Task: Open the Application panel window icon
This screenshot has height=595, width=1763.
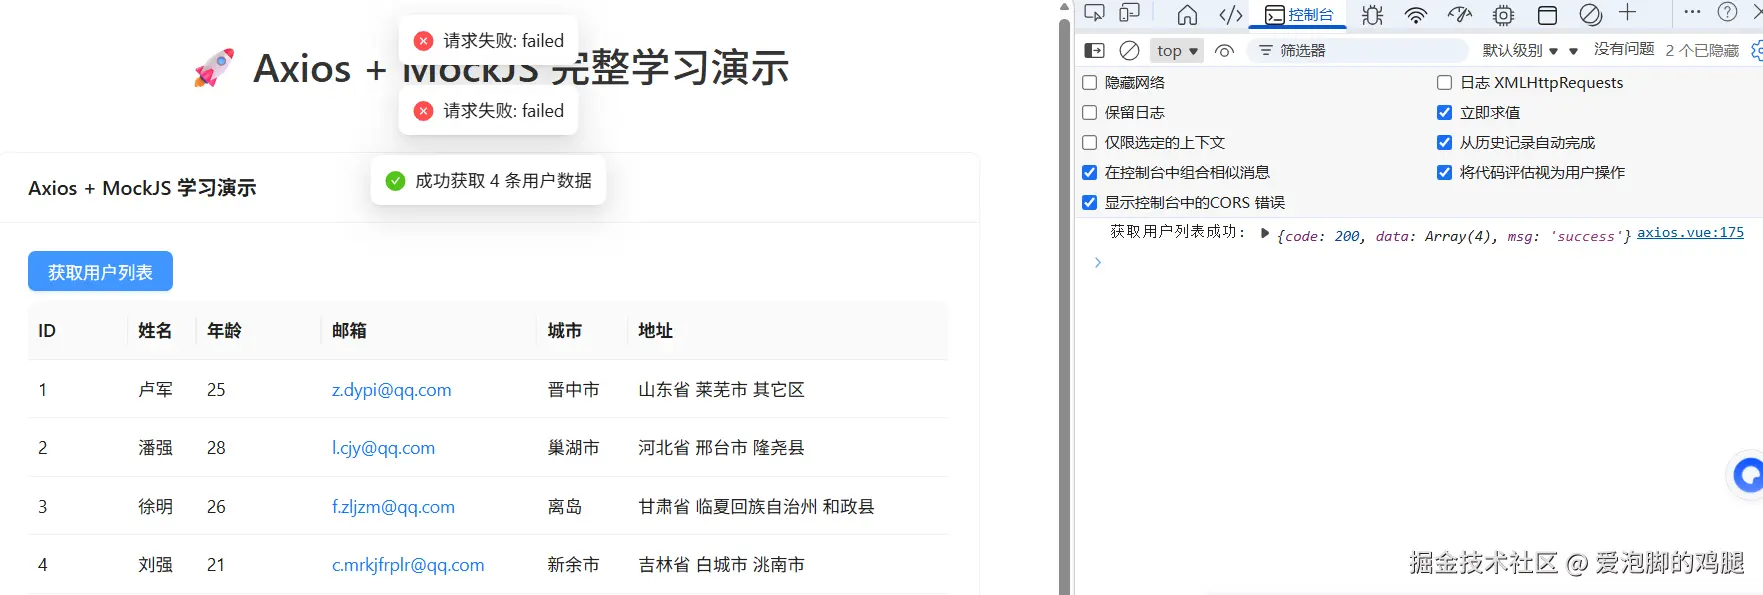Action: [1547, 14]
